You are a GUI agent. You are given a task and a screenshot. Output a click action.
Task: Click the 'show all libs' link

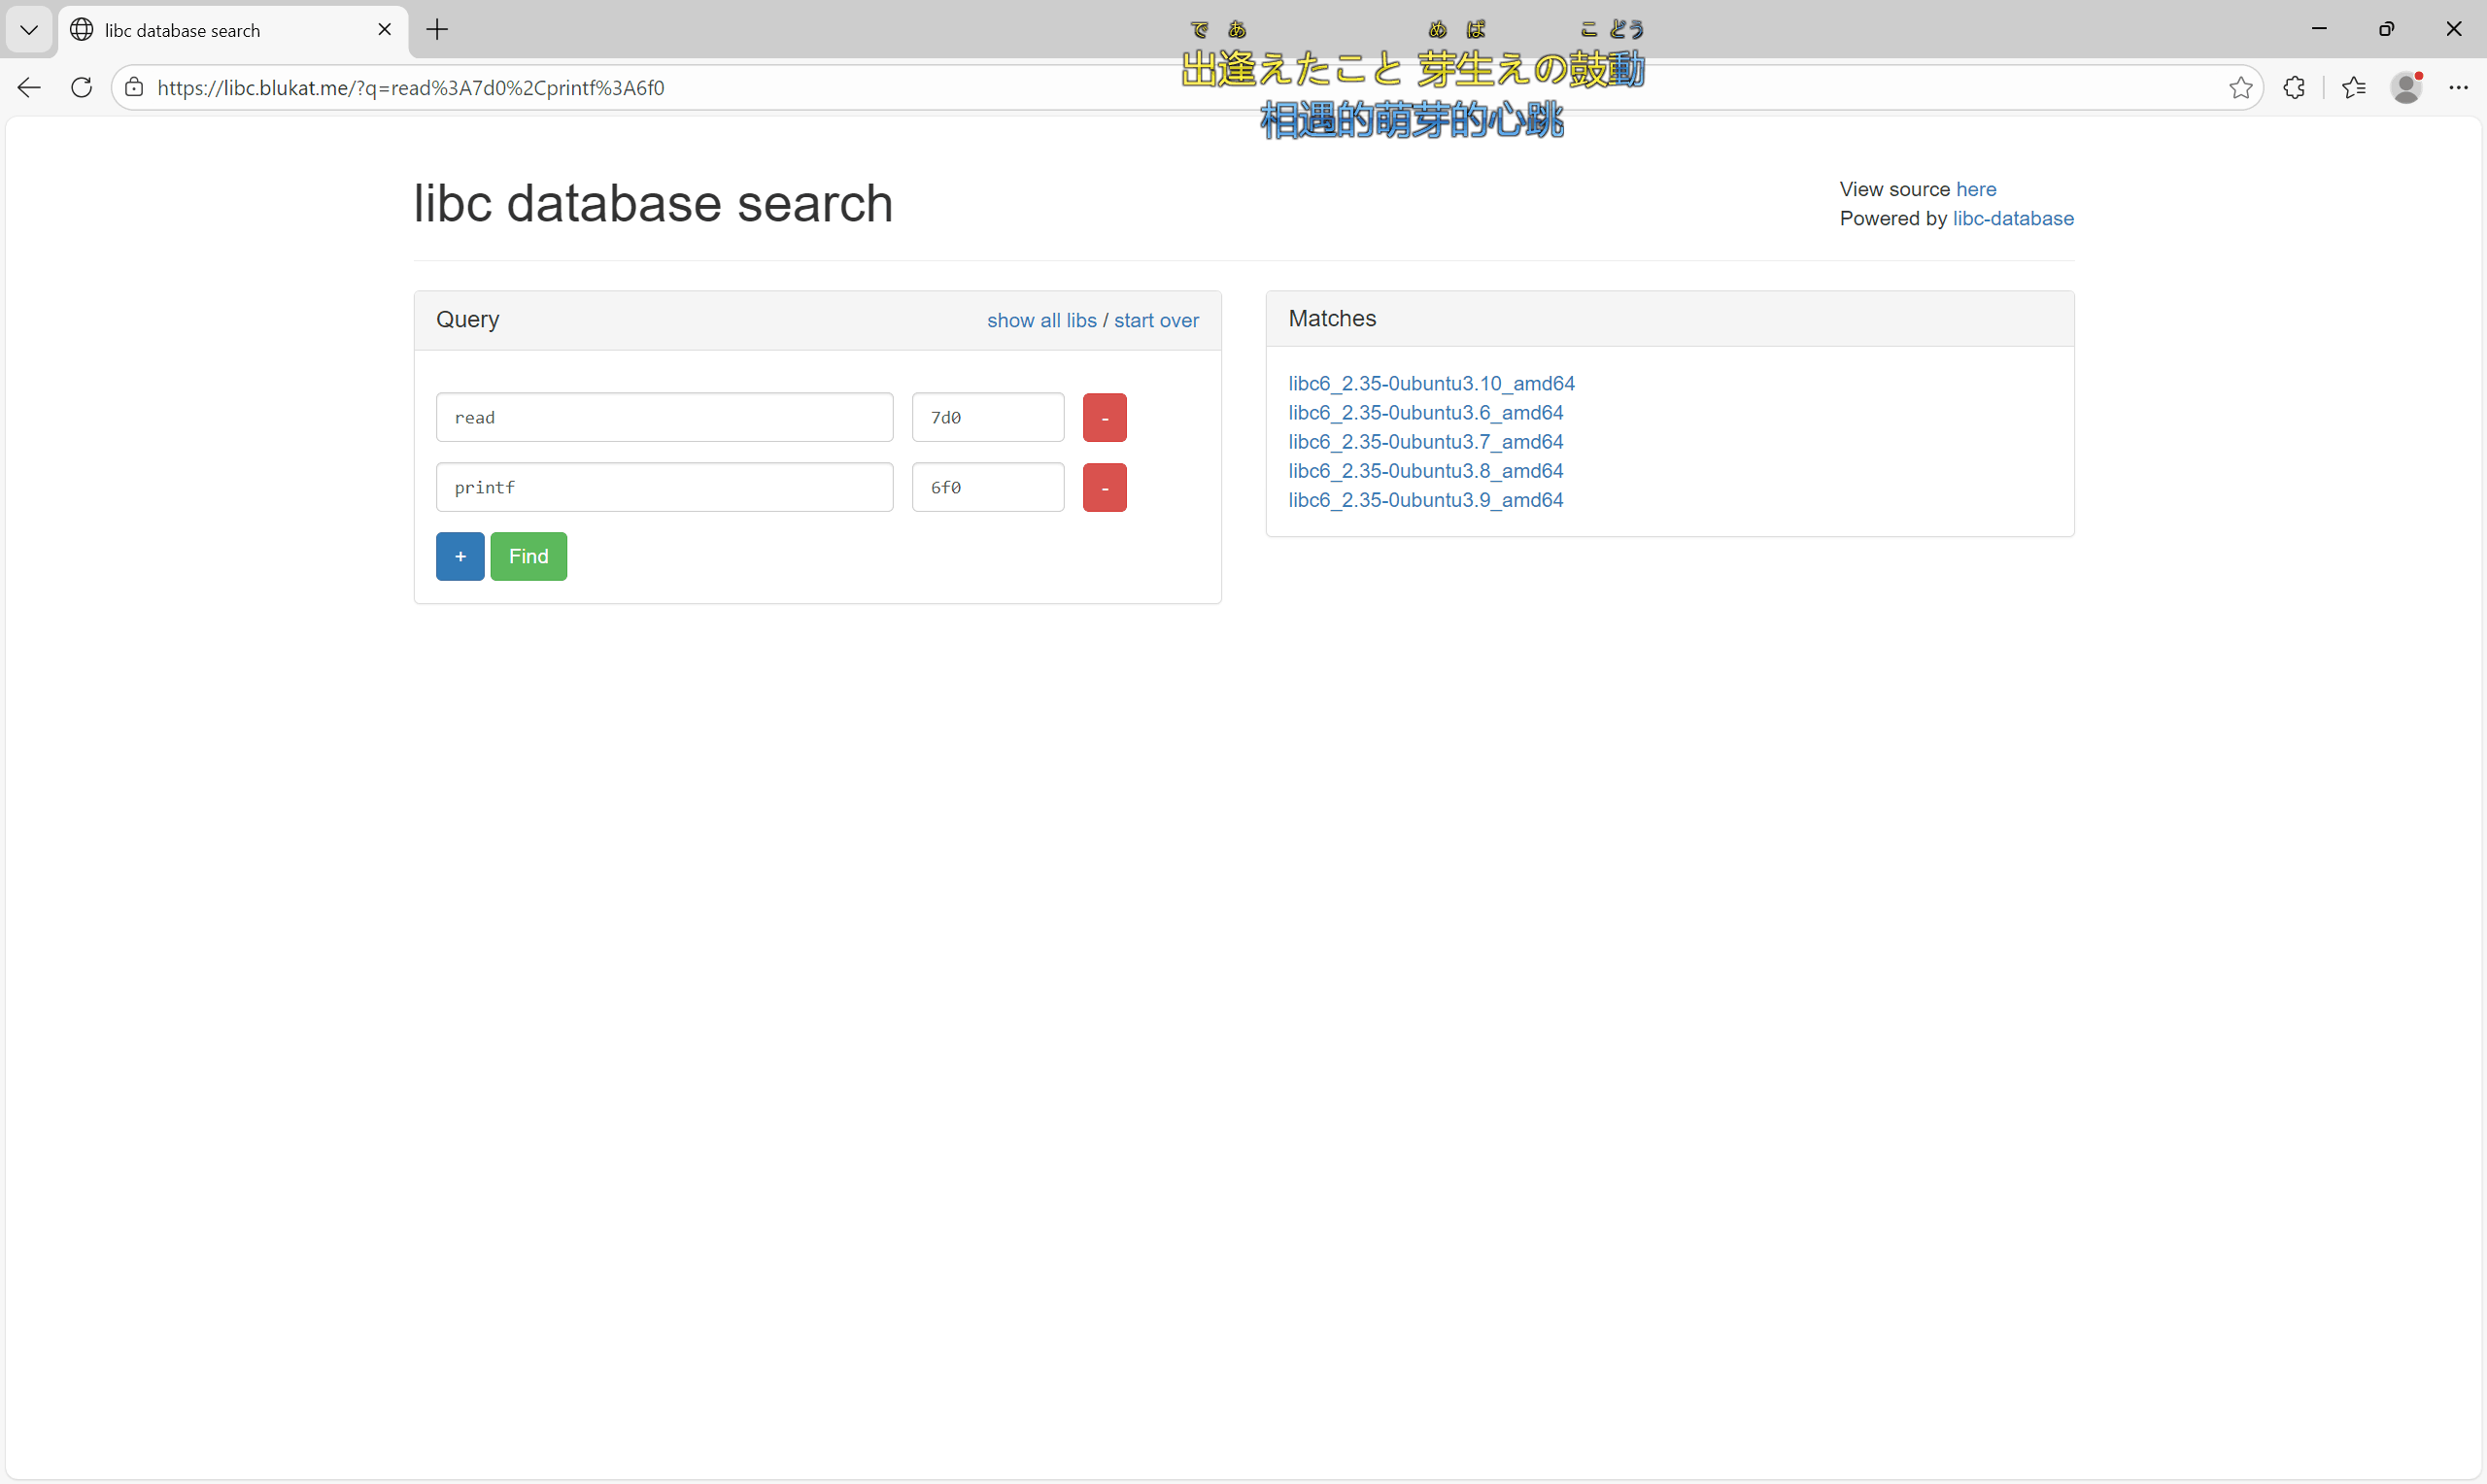[x=1041, y=321]
